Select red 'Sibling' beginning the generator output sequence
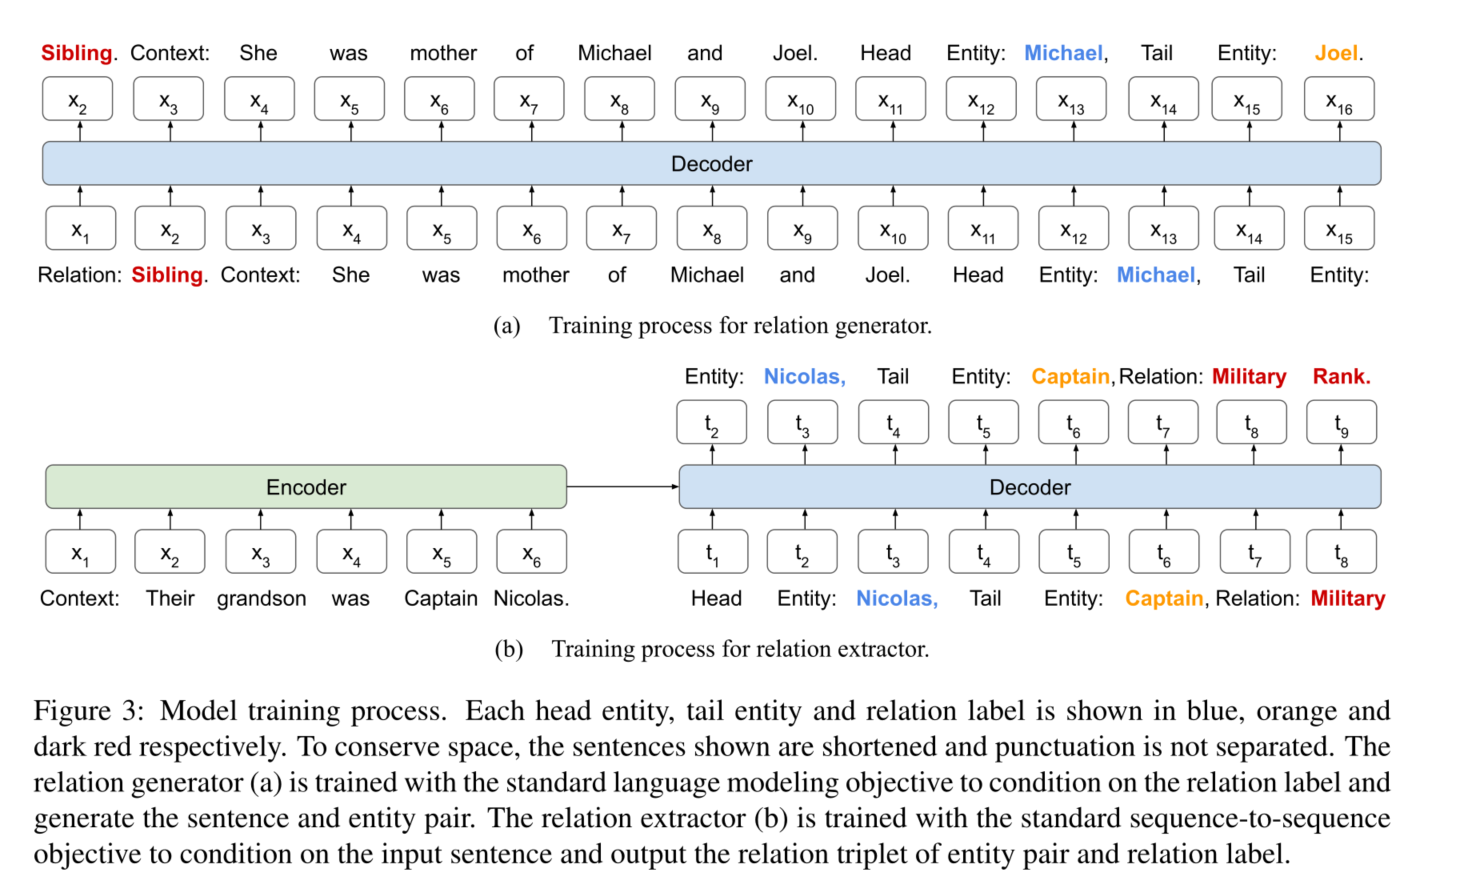The image size is (1468, 888). coord(77,53)
